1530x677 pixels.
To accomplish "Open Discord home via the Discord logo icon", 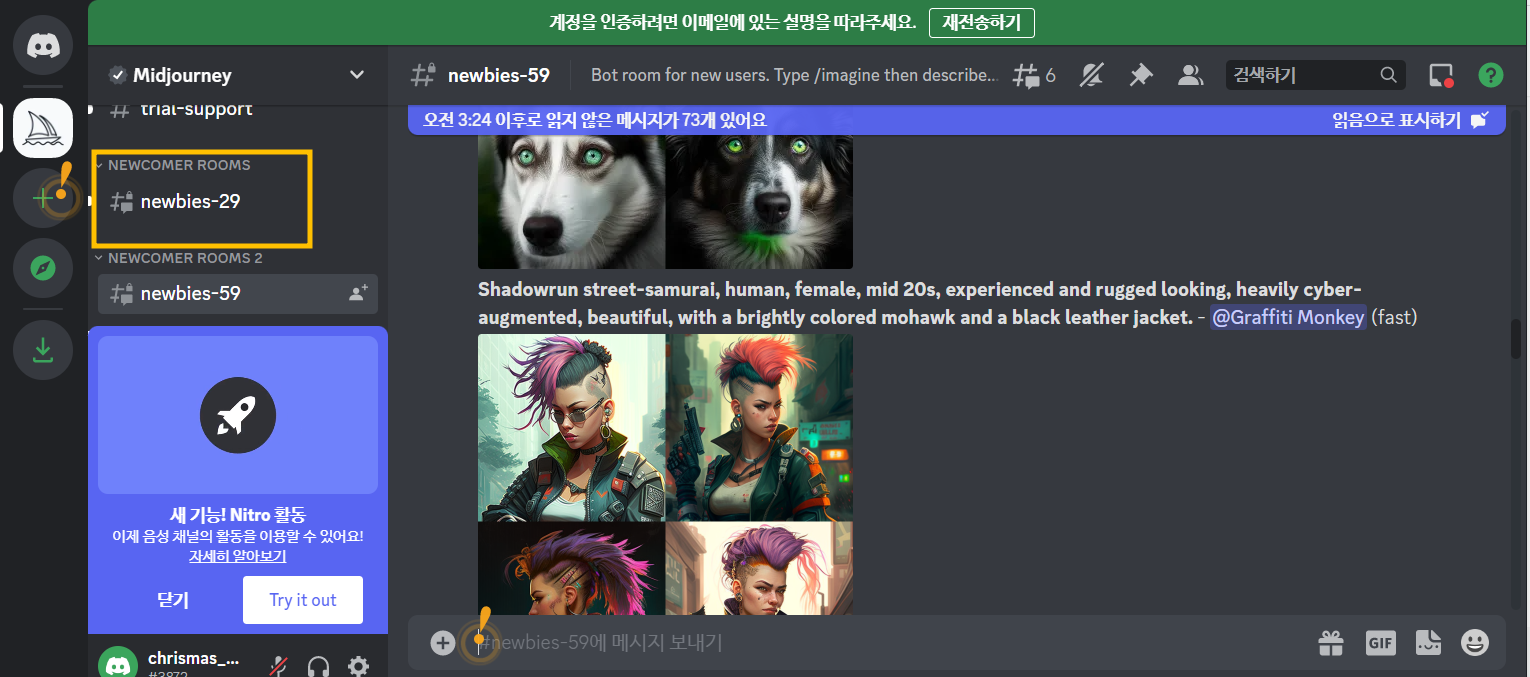I will coord(42,44).
